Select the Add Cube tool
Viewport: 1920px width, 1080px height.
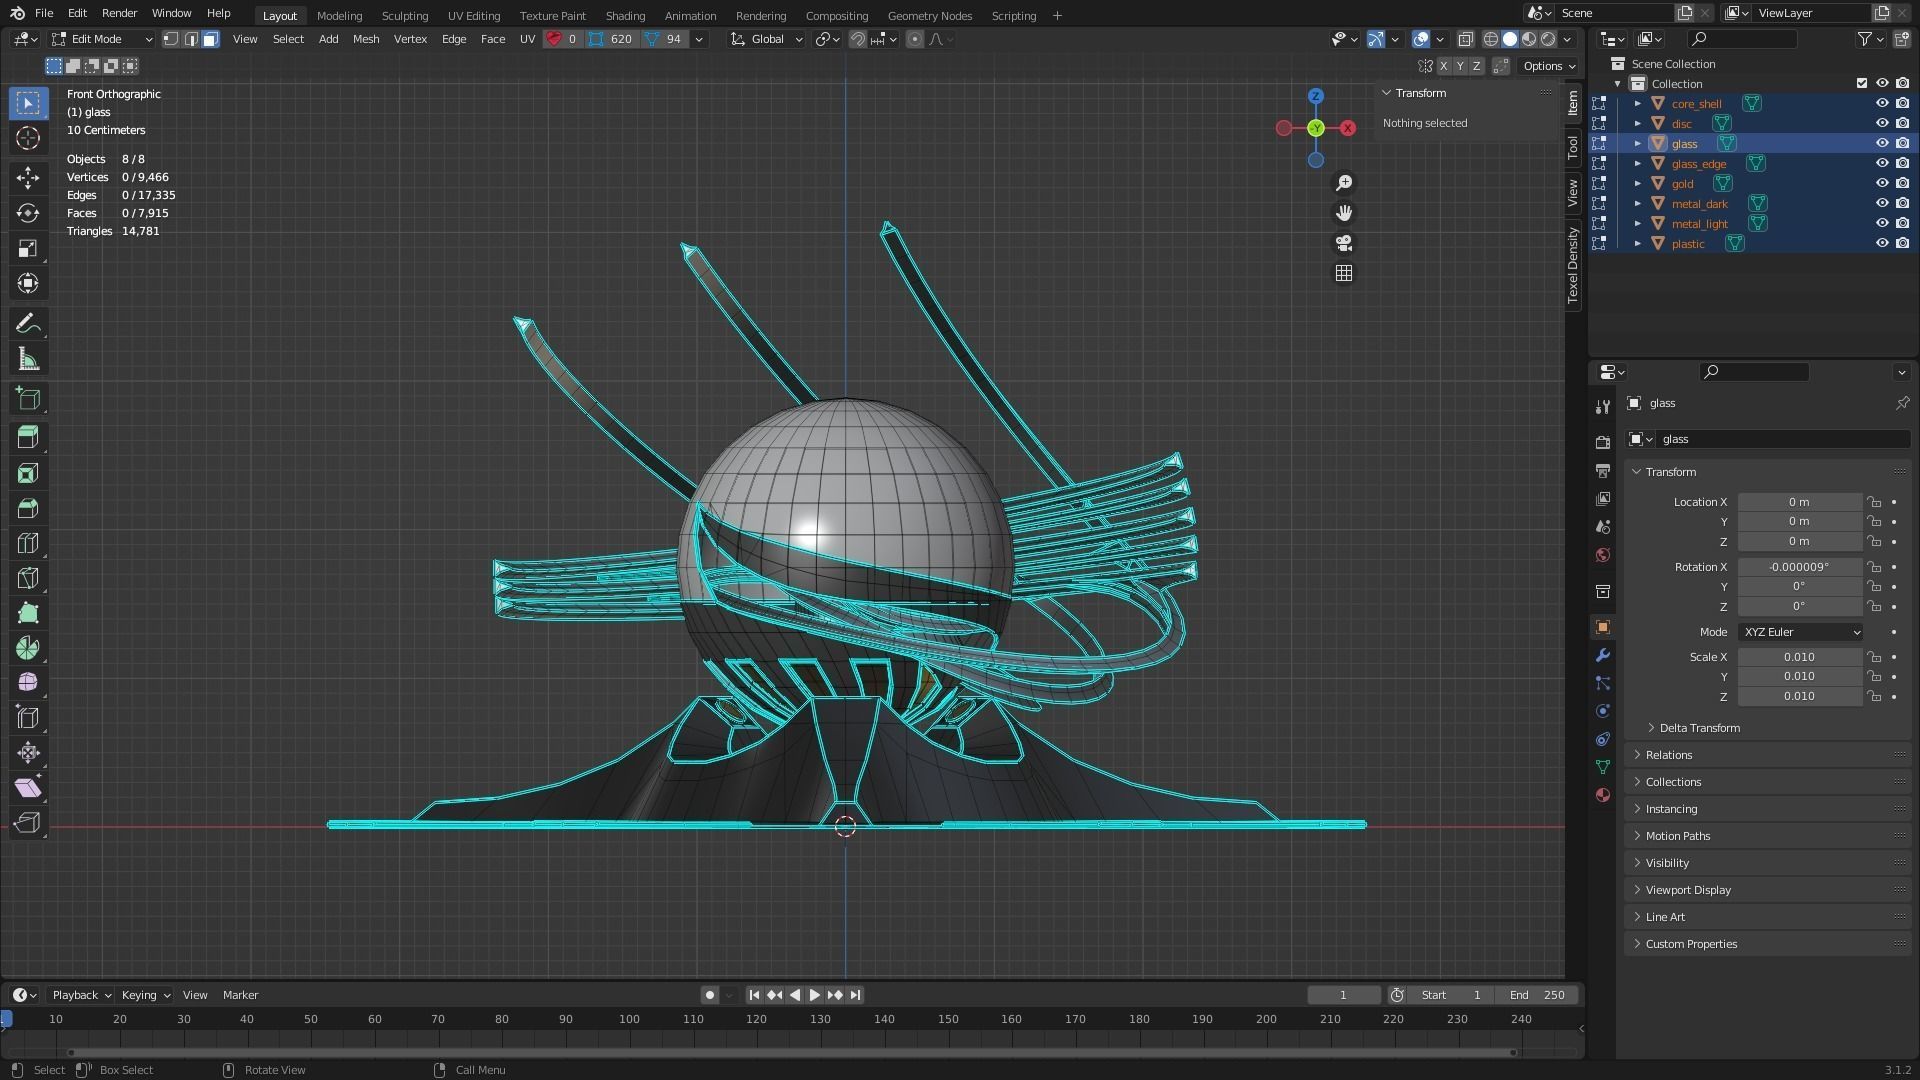tap(28, 399)
